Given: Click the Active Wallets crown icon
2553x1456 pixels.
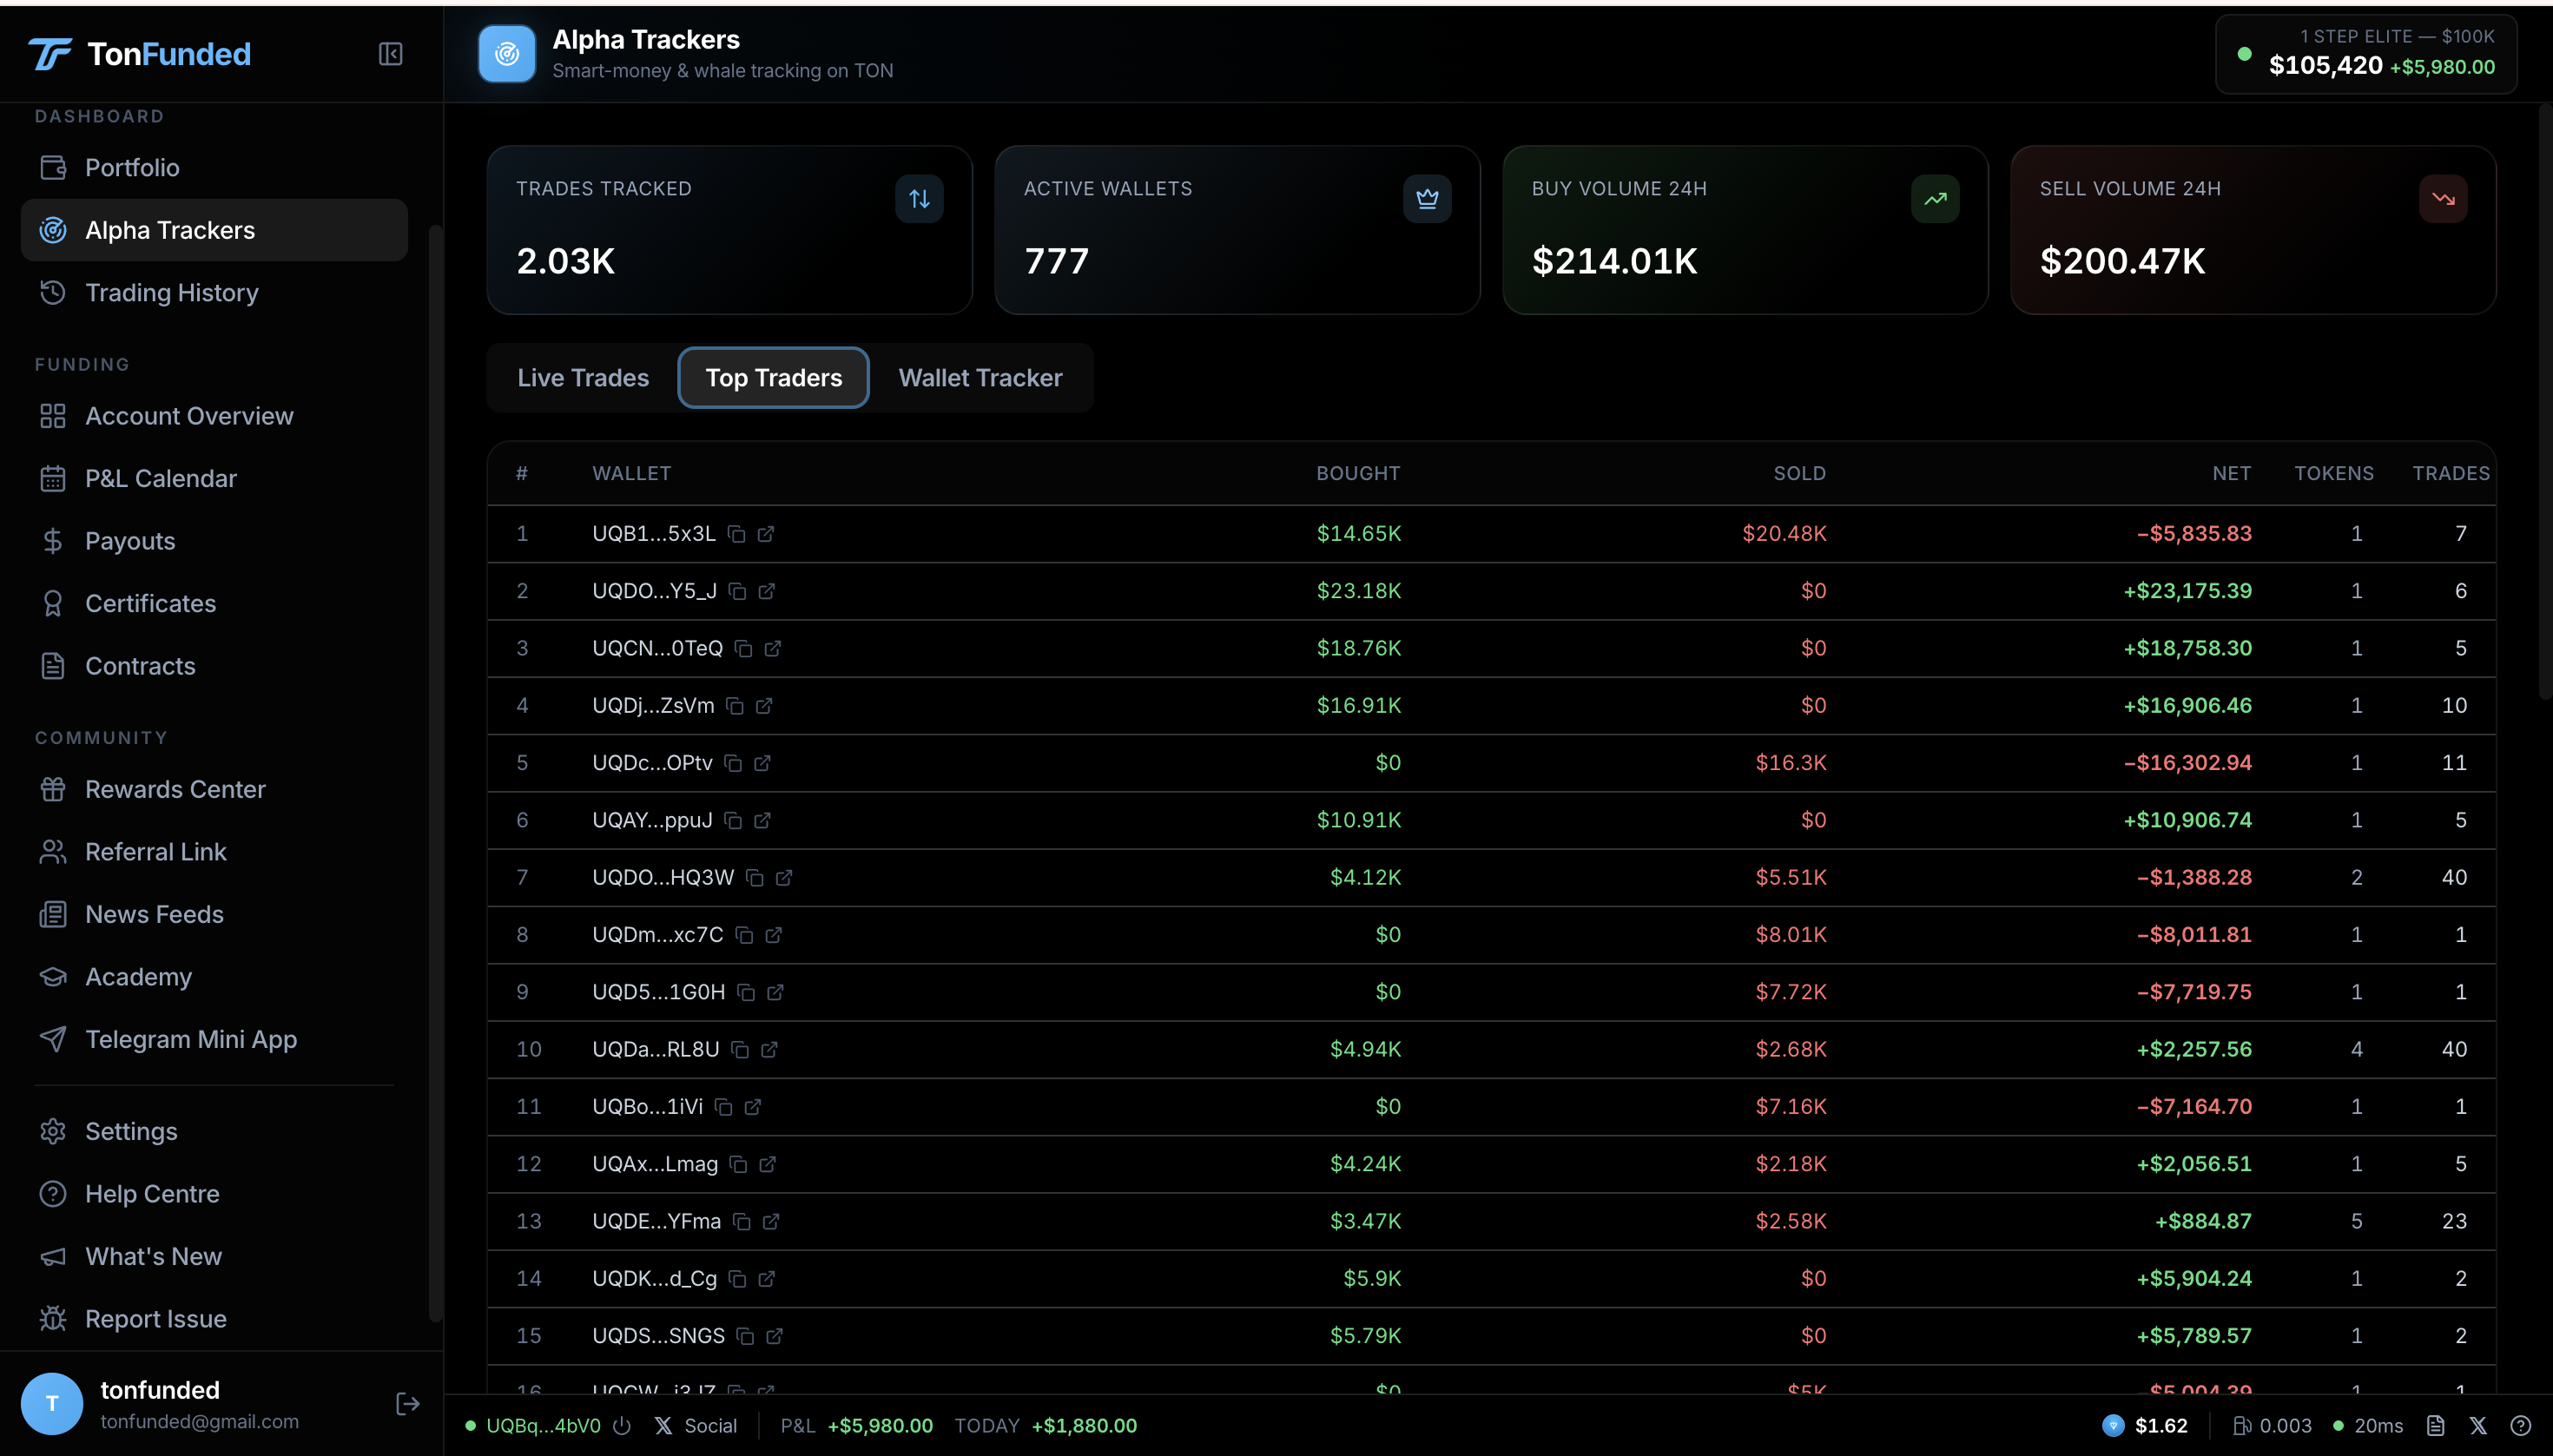Looking at the screenshot, I should tap(1427, 199).
